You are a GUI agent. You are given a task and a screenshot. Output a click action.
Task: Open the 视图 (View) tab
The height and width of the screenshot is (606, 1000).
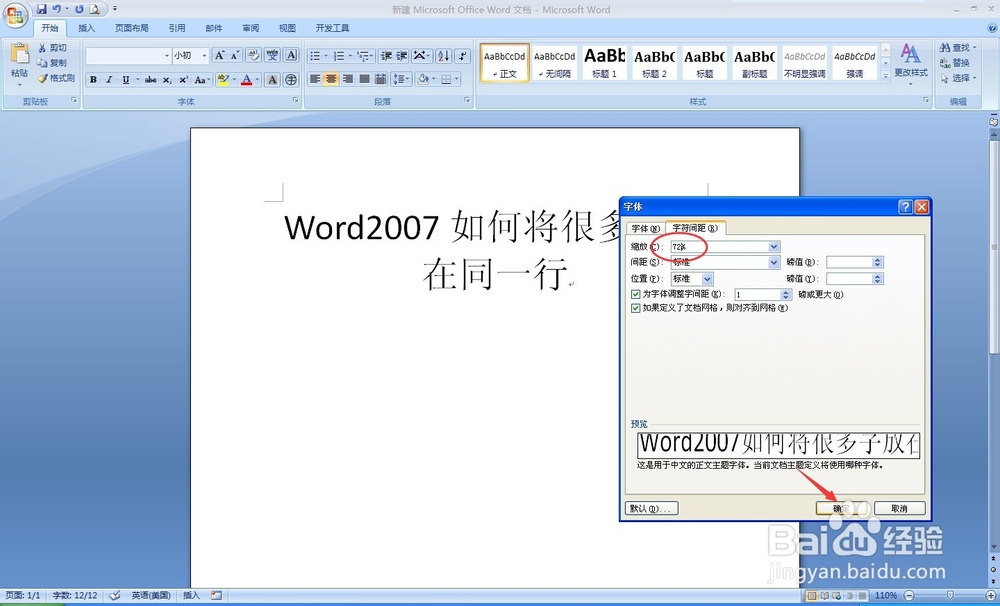pyautogui.click(x=287, y=28)
